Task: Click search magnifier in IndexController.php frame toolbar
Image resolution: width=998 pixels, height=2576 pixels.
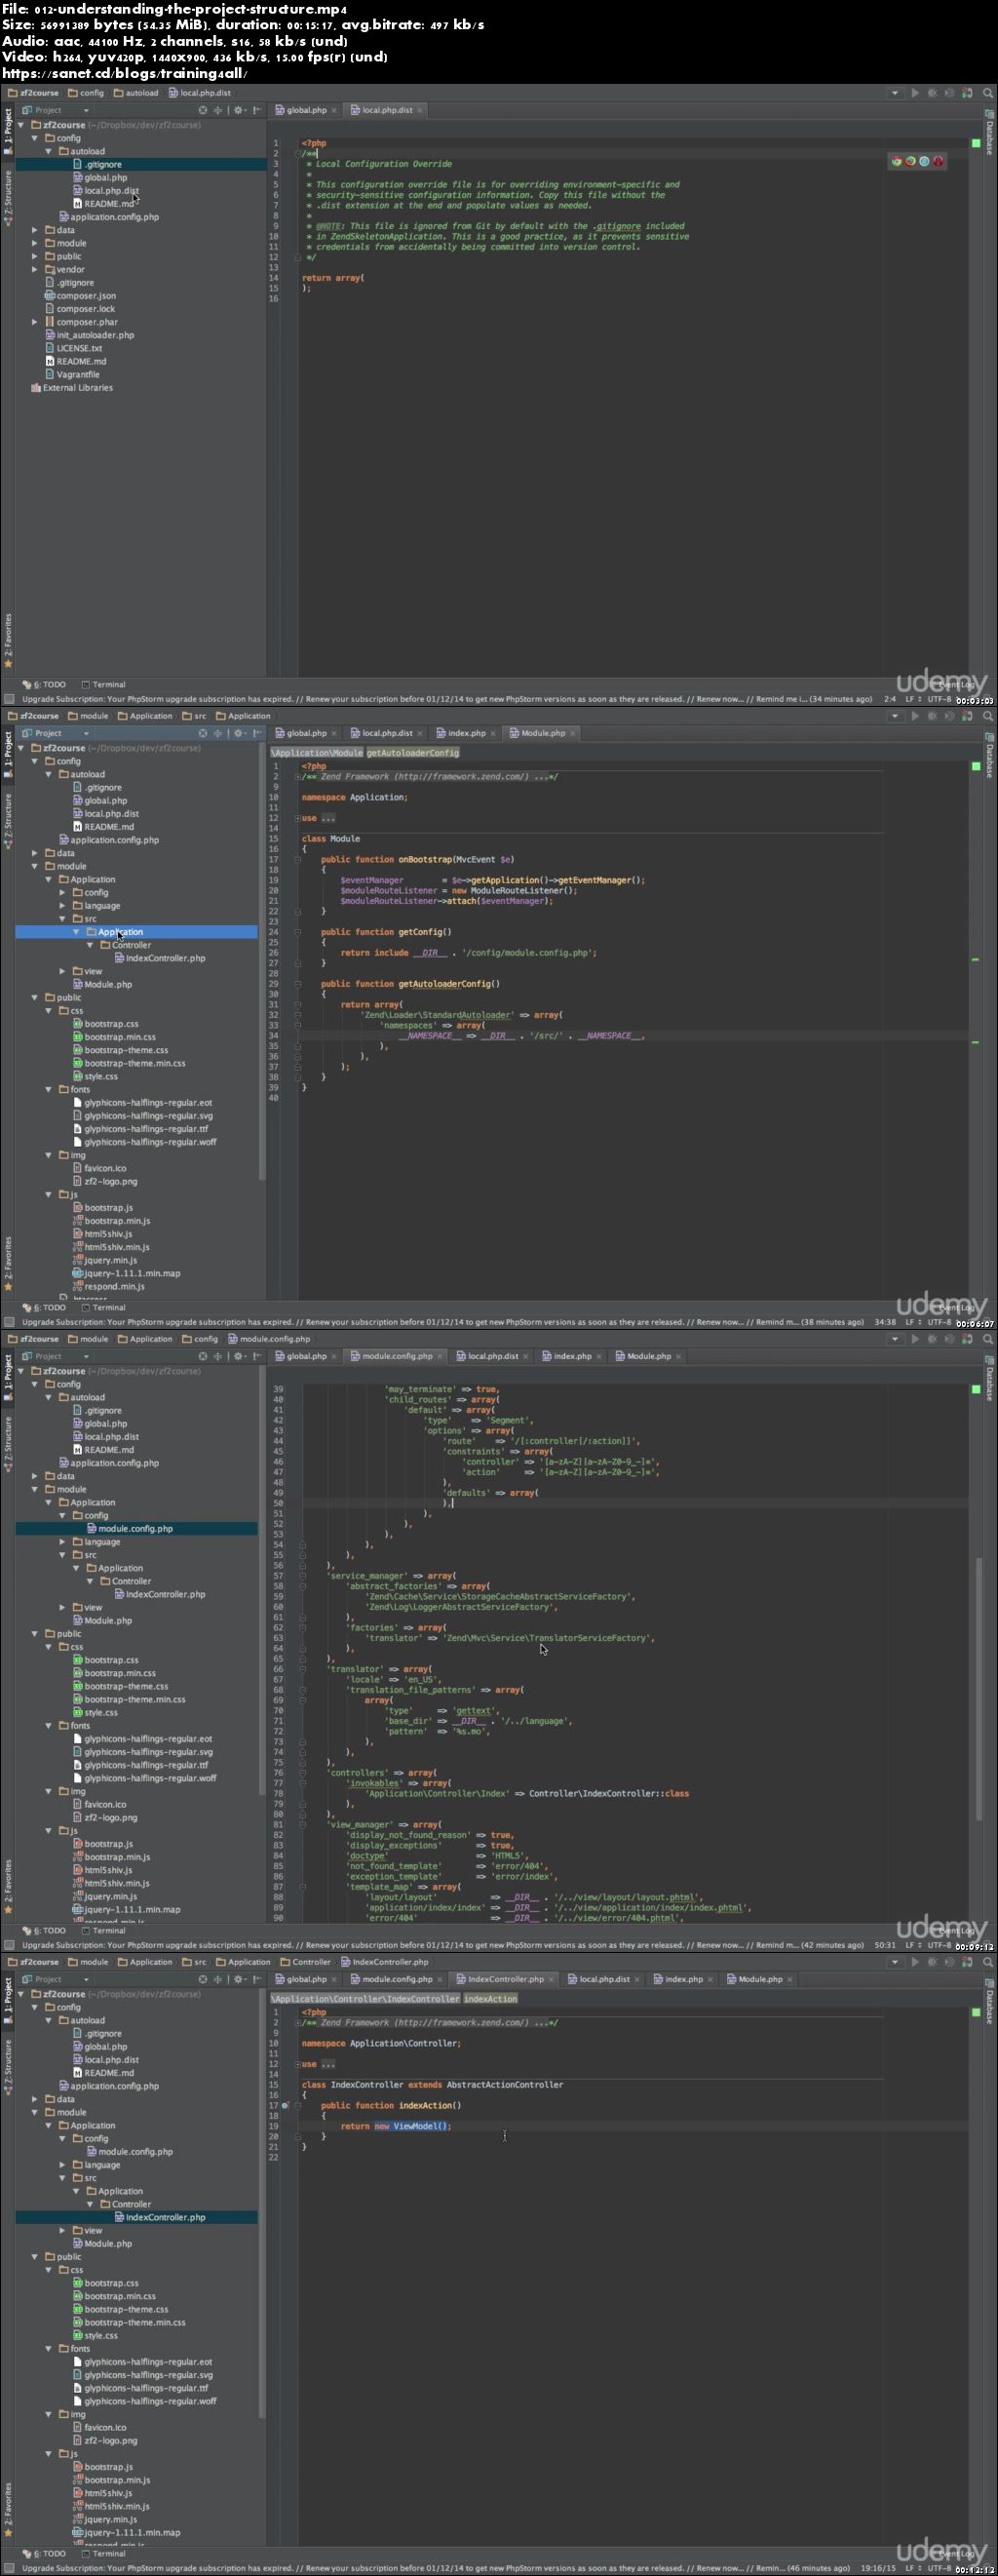Action: (988, 1962)
